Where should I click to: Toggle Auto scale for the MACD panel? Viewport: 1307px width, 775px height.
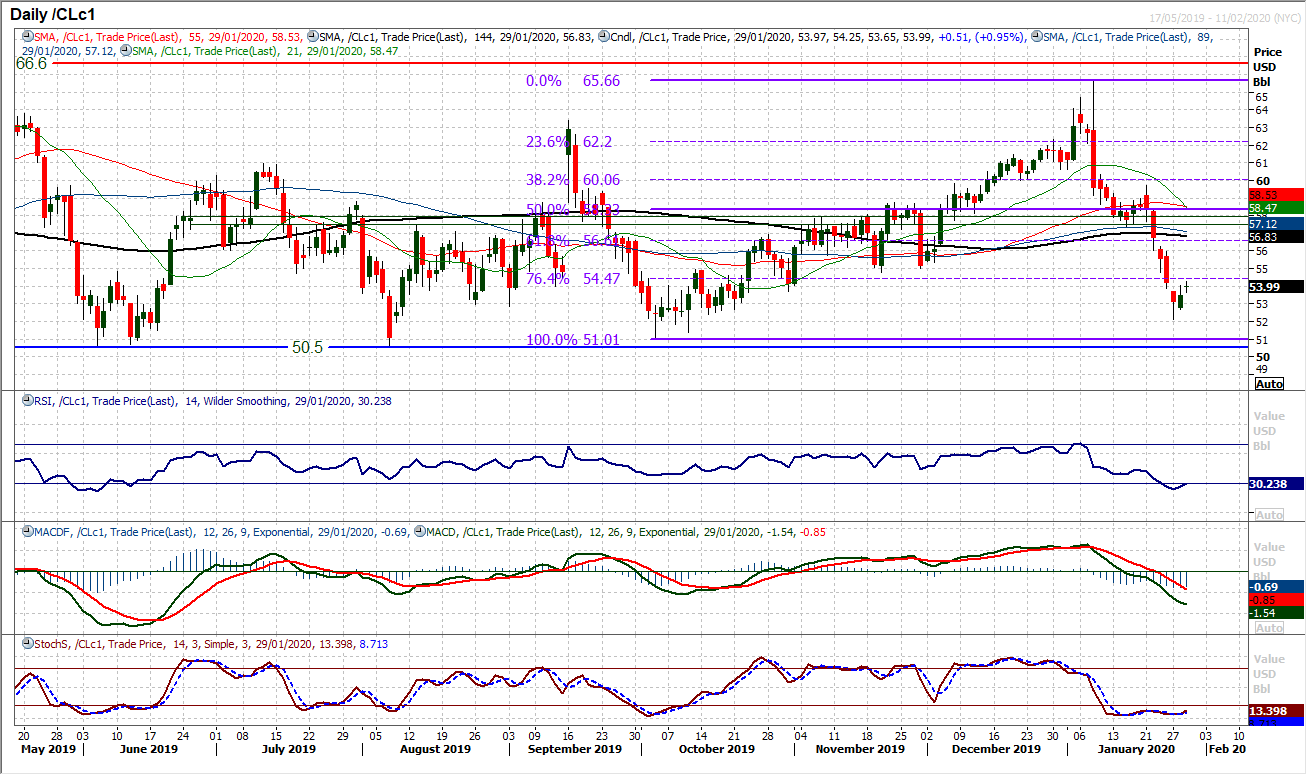1268,626
